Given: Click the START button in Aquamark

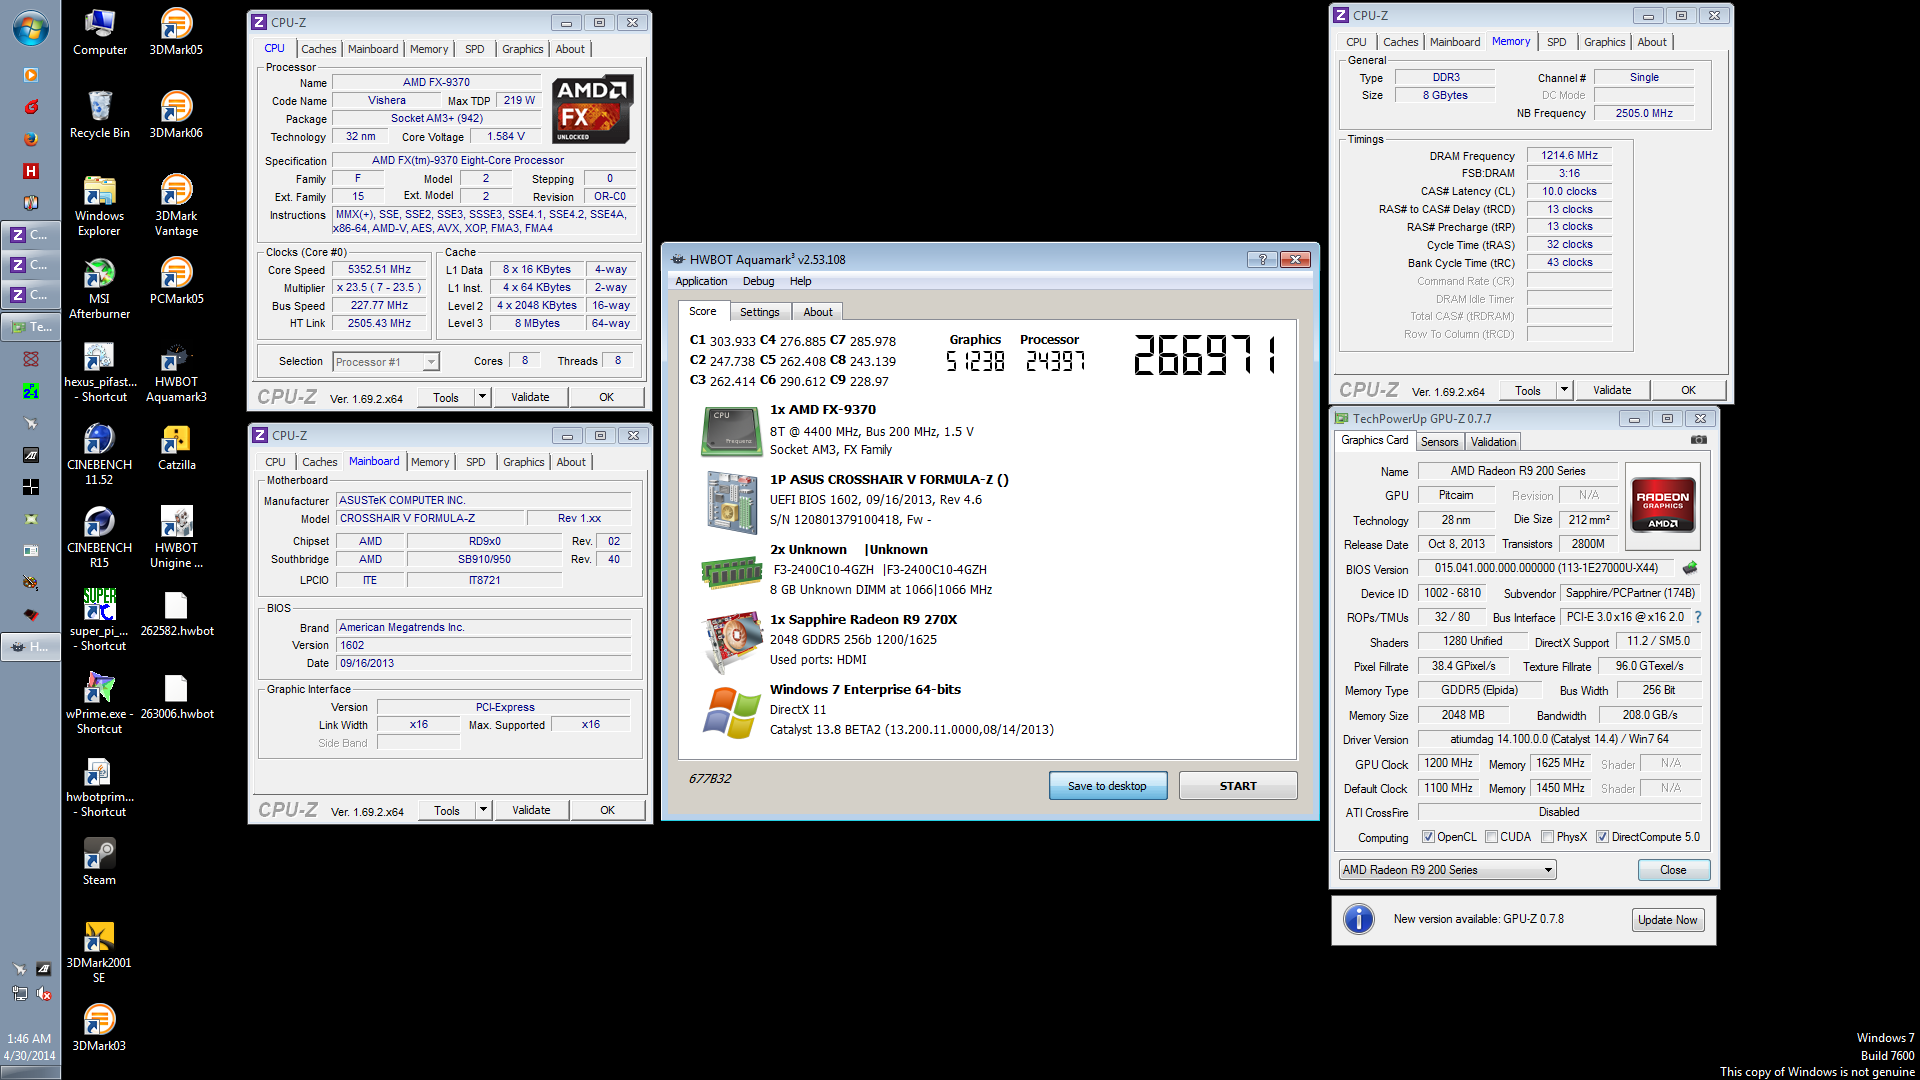Looking at the screenshot, I should coord(1238,786).
